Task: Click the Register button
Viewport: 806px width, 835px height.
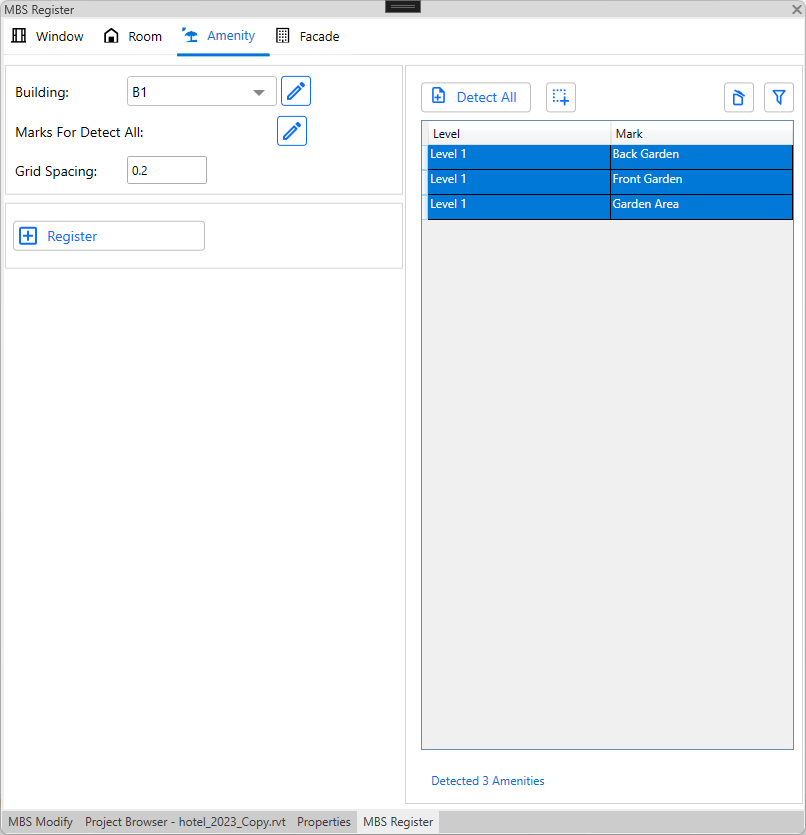Action: pyautogui.click(x=108, y=236)
